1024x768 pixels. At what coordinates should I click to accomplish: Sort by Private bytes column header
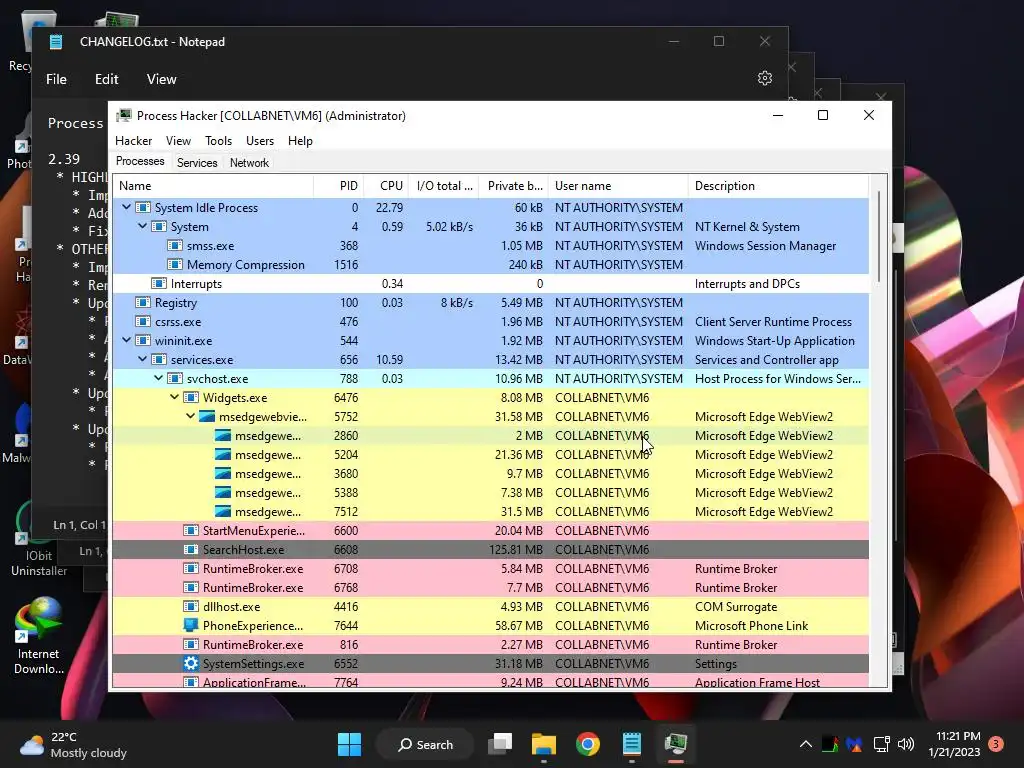514,185
